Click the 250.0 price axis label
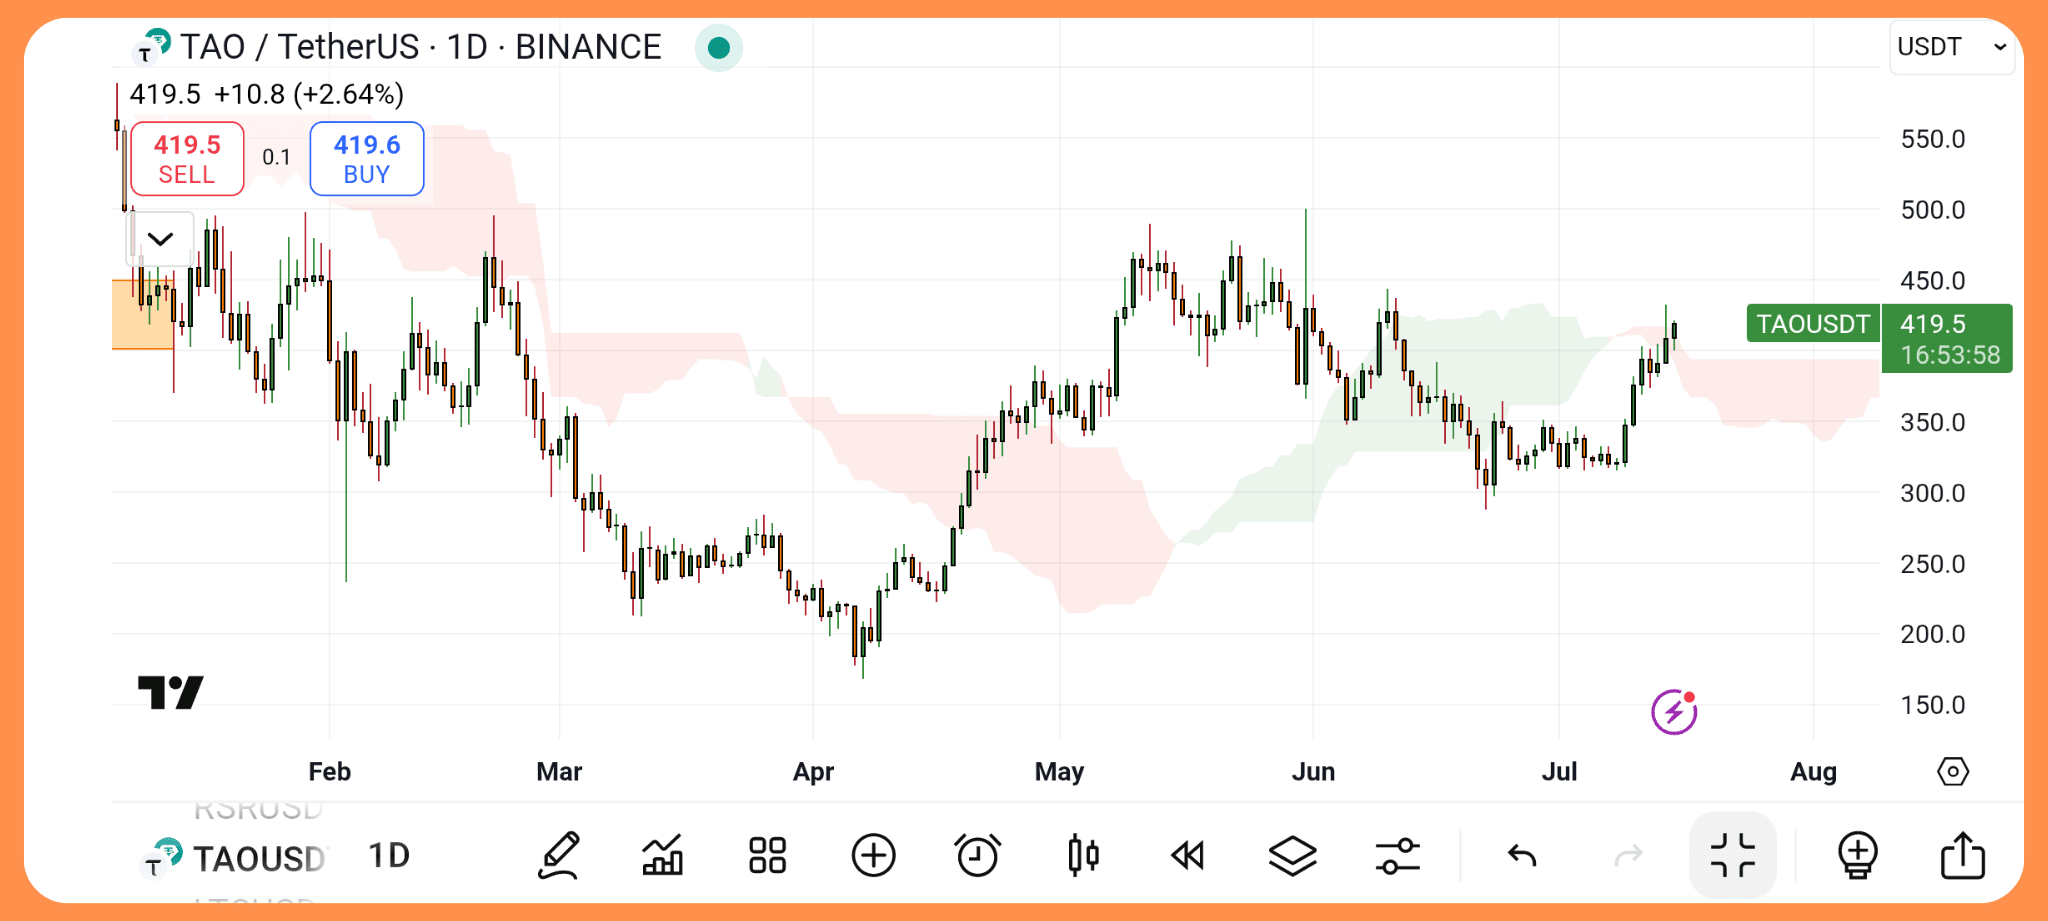Image resolution: width=2048 pixels, height=921 pixels. click(1933, 564)
